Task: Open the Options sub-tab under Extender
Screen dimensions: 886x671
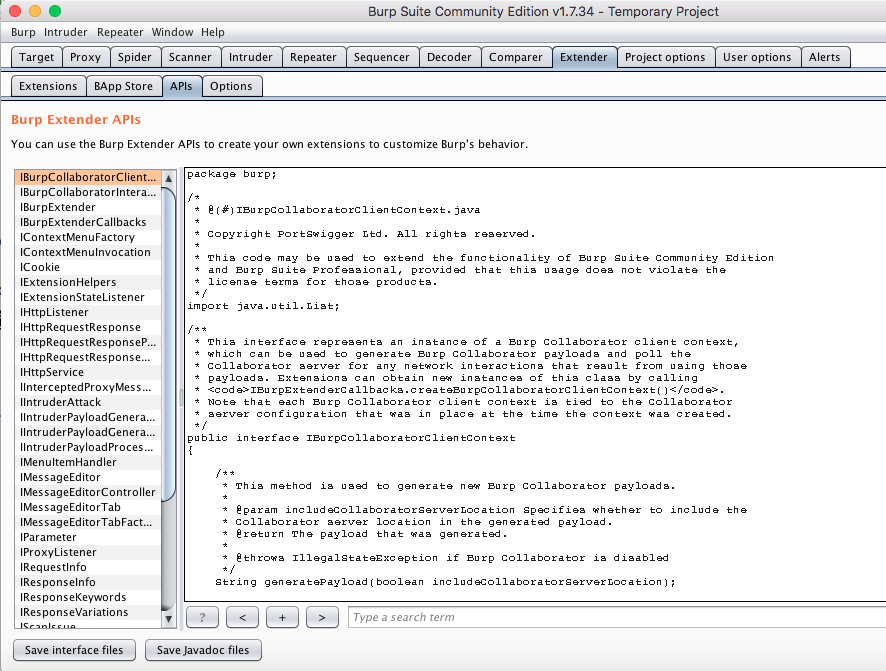Action: coord(231,86)
